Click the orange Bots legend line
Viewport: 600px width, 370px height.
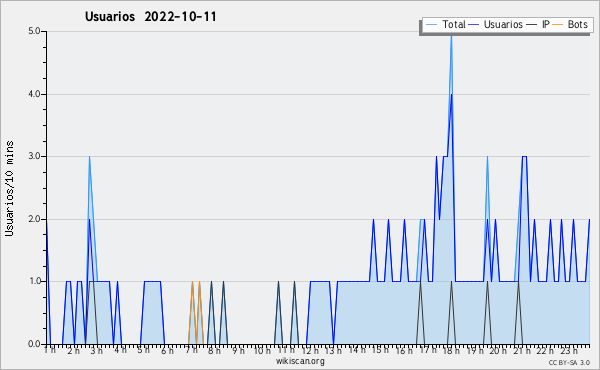click(x=558, y=25)
